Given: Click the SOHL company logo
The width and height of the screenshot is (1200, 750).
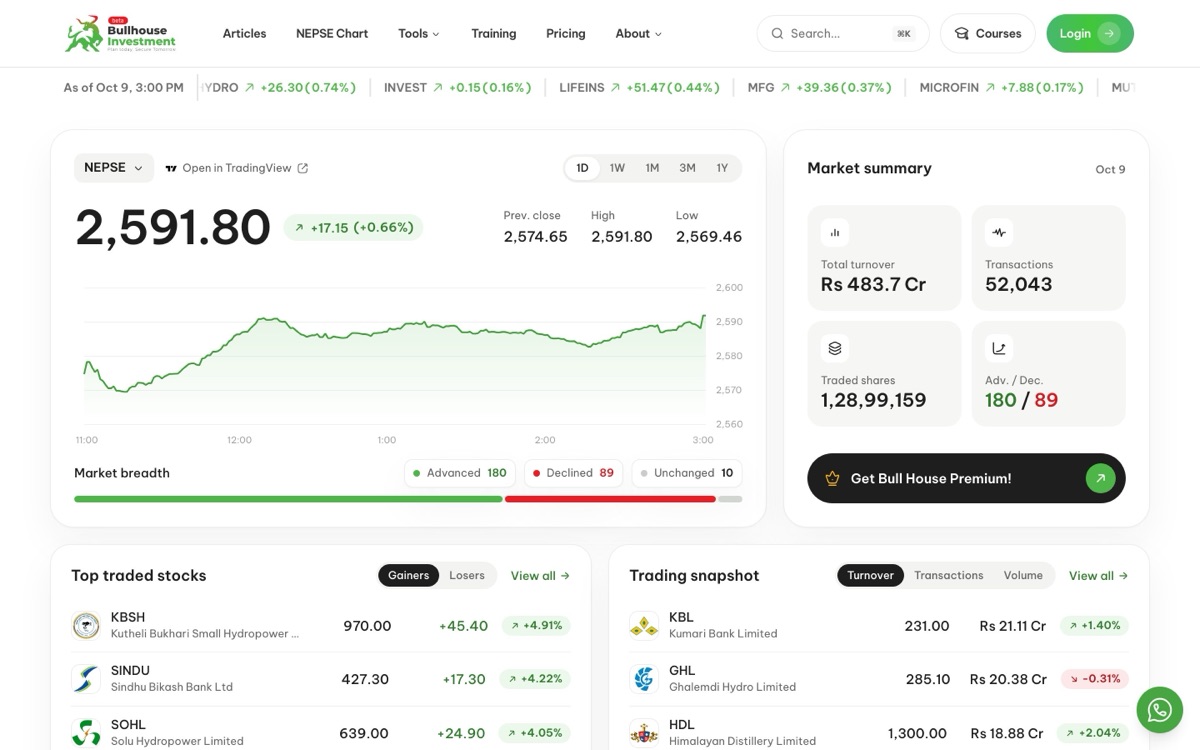Looking at the screenshot, I should [x=86, y=733].
